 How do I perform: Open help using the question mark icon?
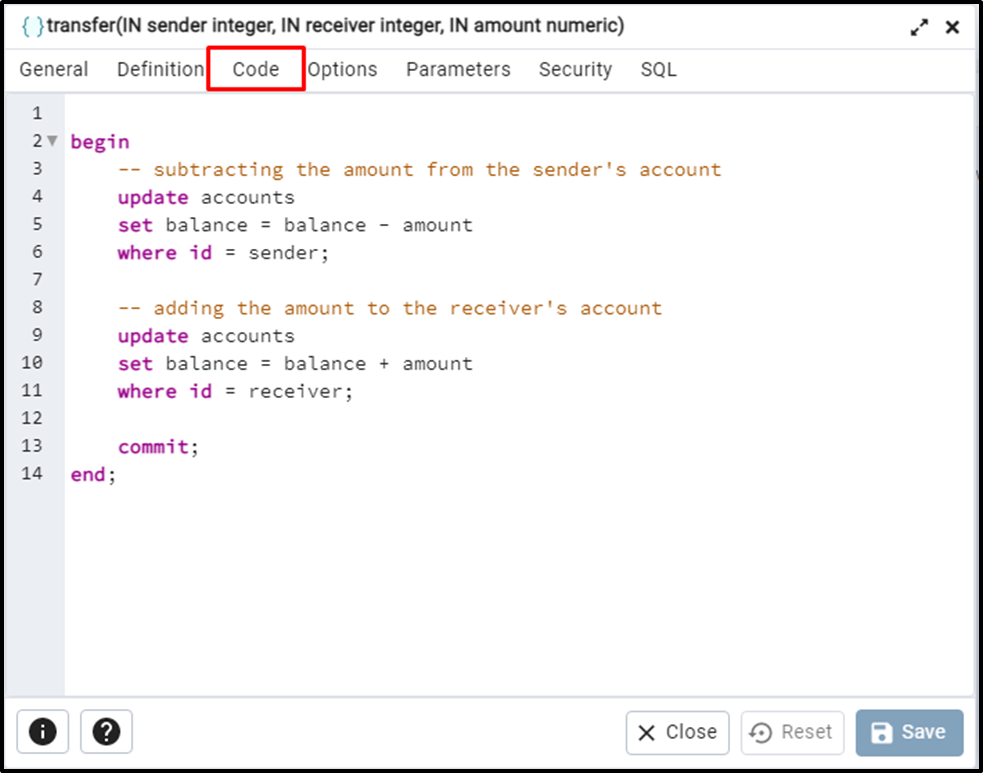[x=106, y=732]
